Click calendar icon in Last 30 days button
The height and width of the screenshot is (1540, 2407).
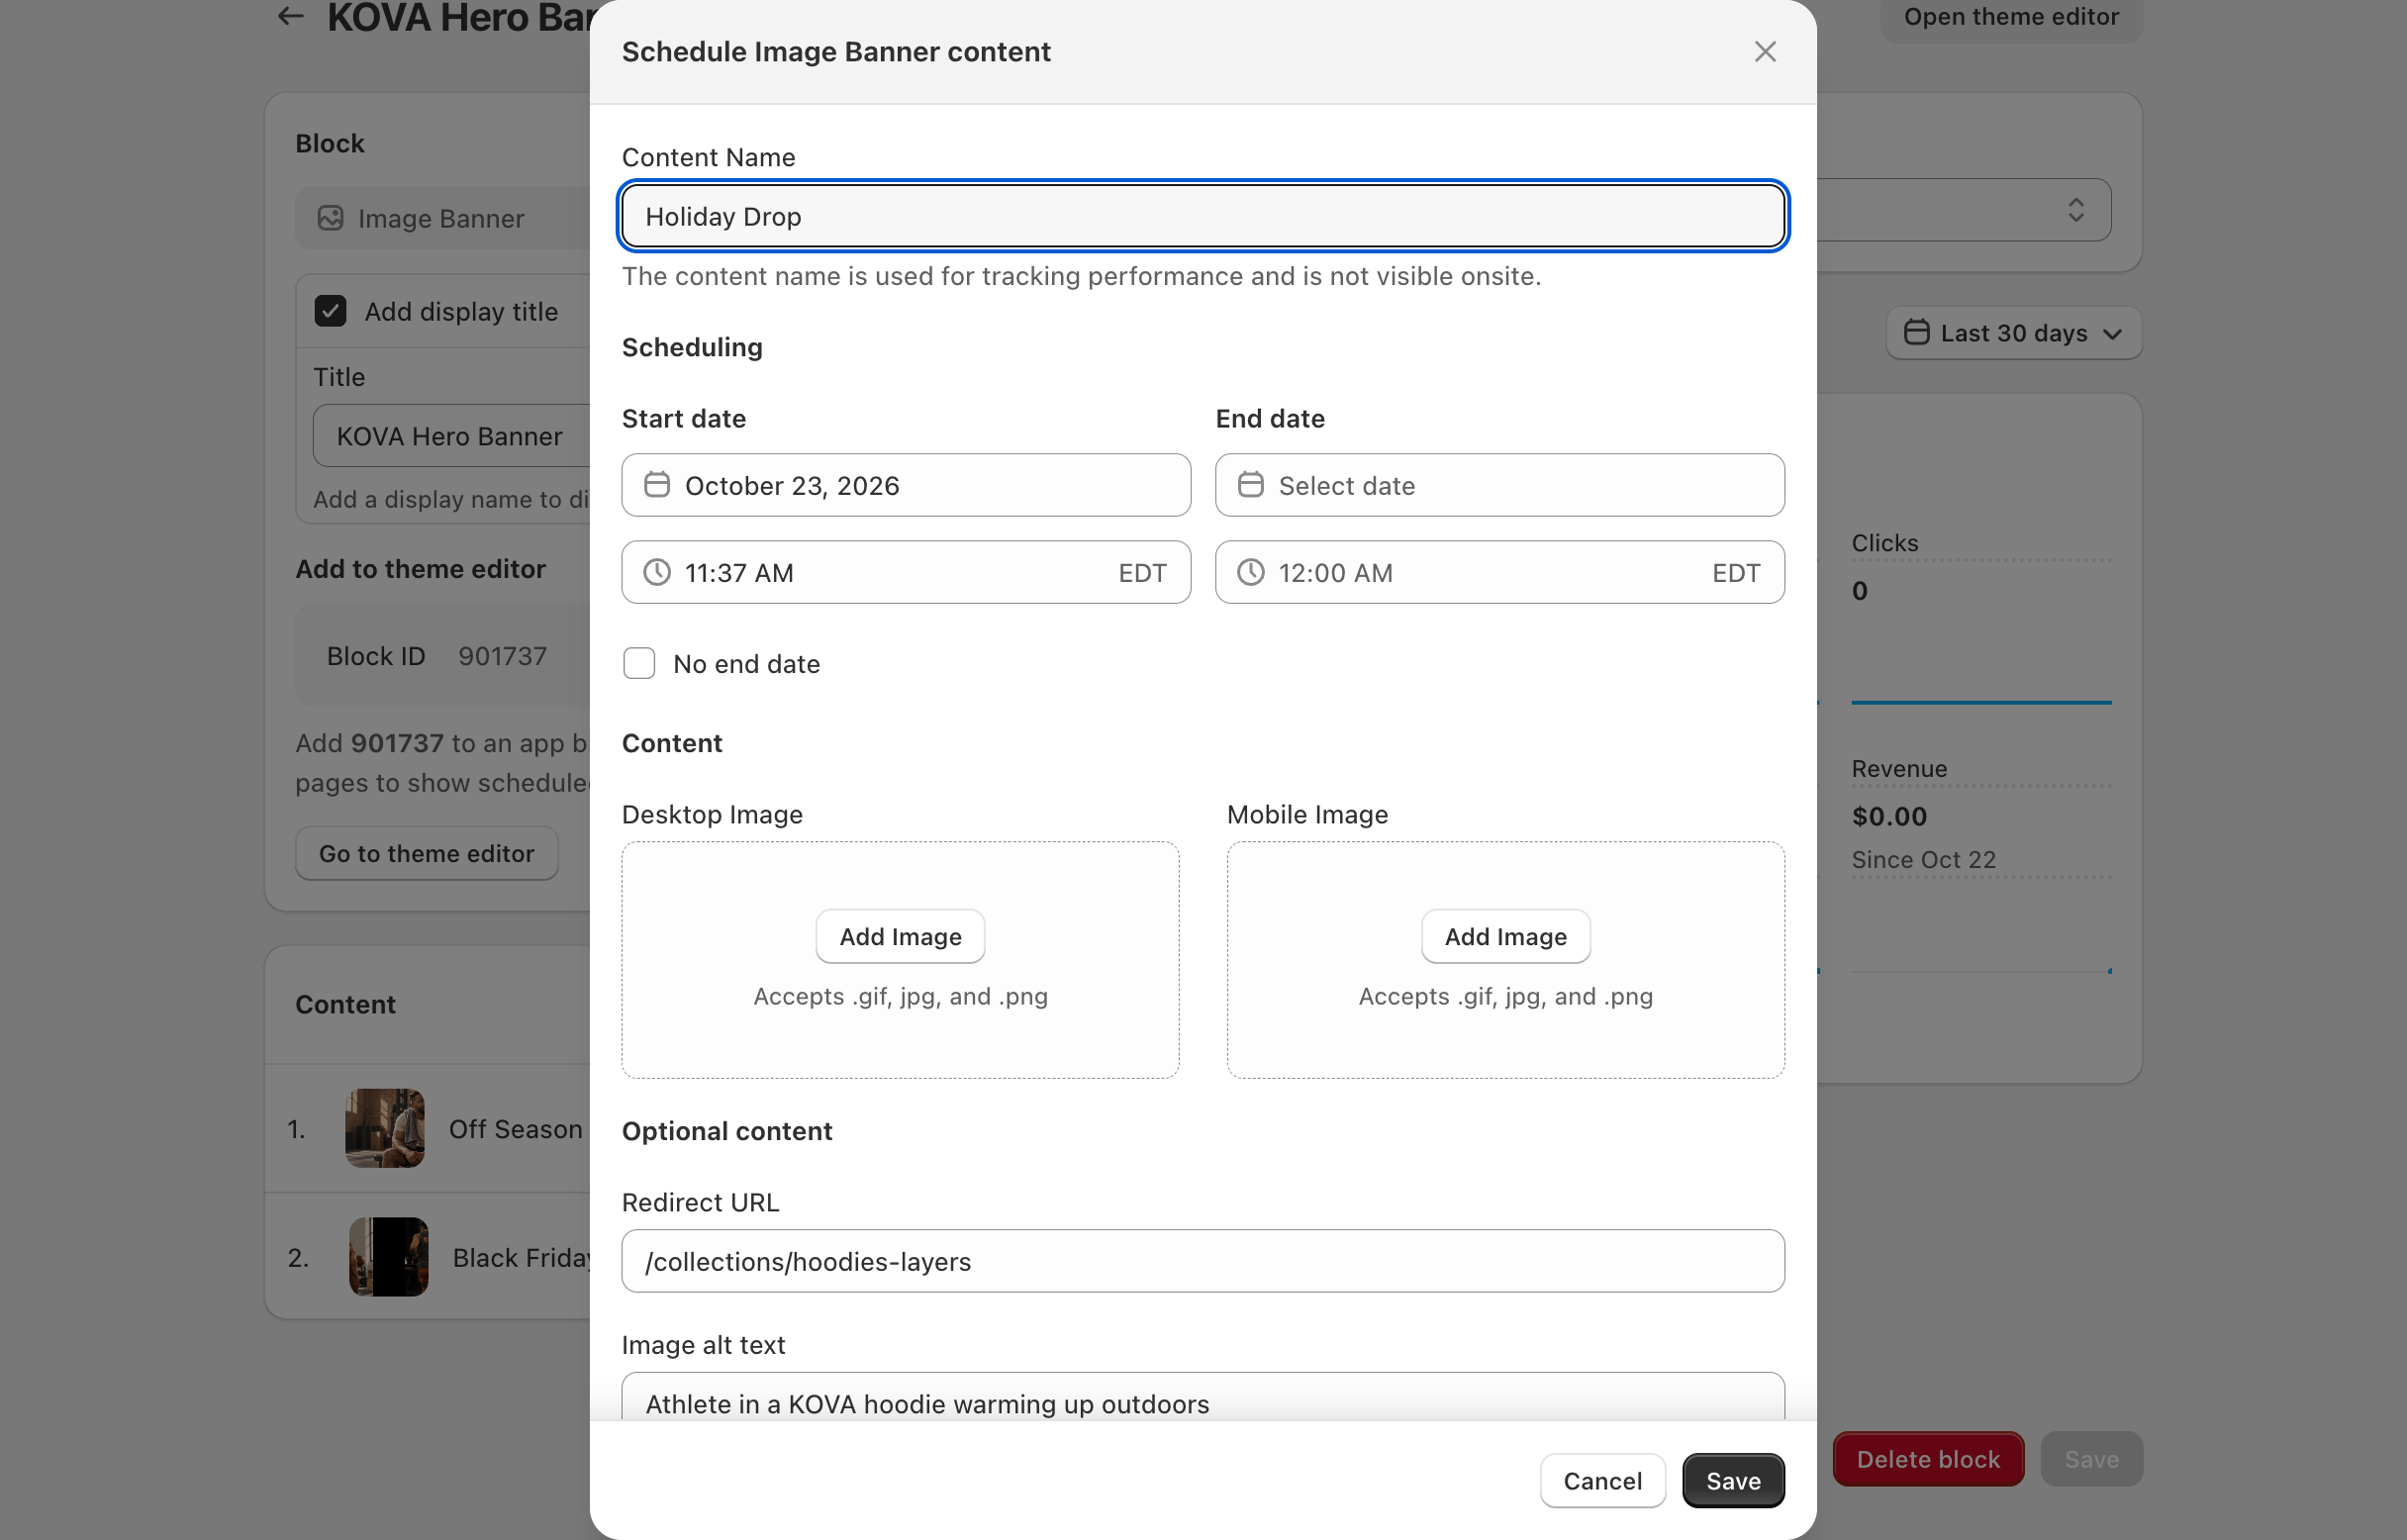1916,332
